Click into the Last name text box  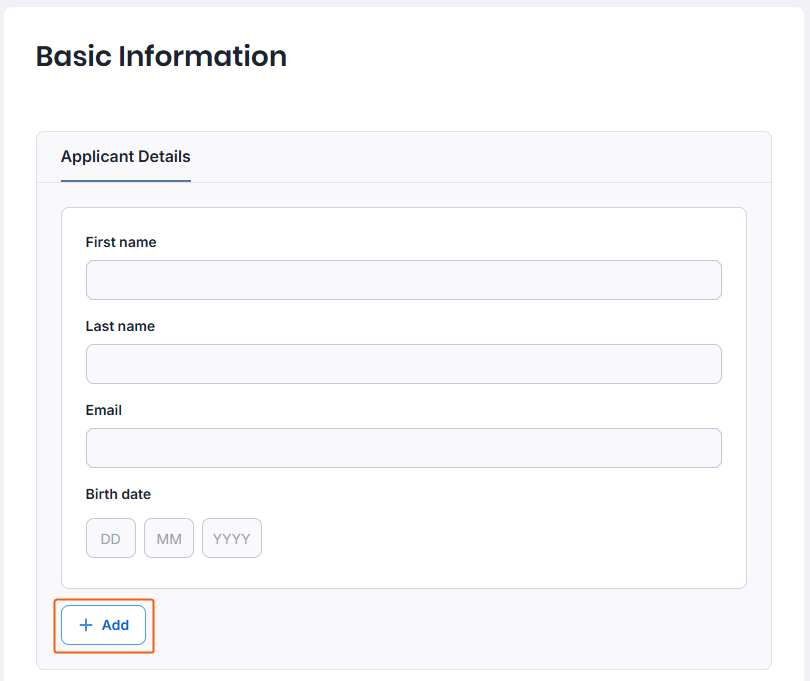tap(403, 364)
